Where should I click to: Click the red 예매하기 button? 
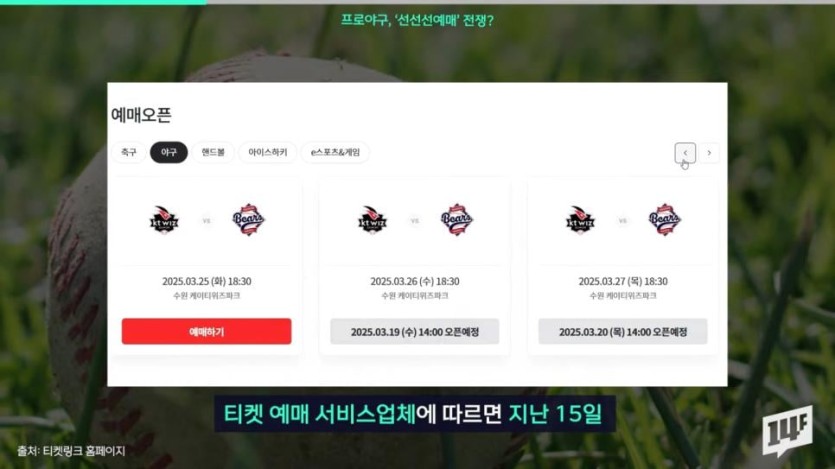(x=207, y=331)
